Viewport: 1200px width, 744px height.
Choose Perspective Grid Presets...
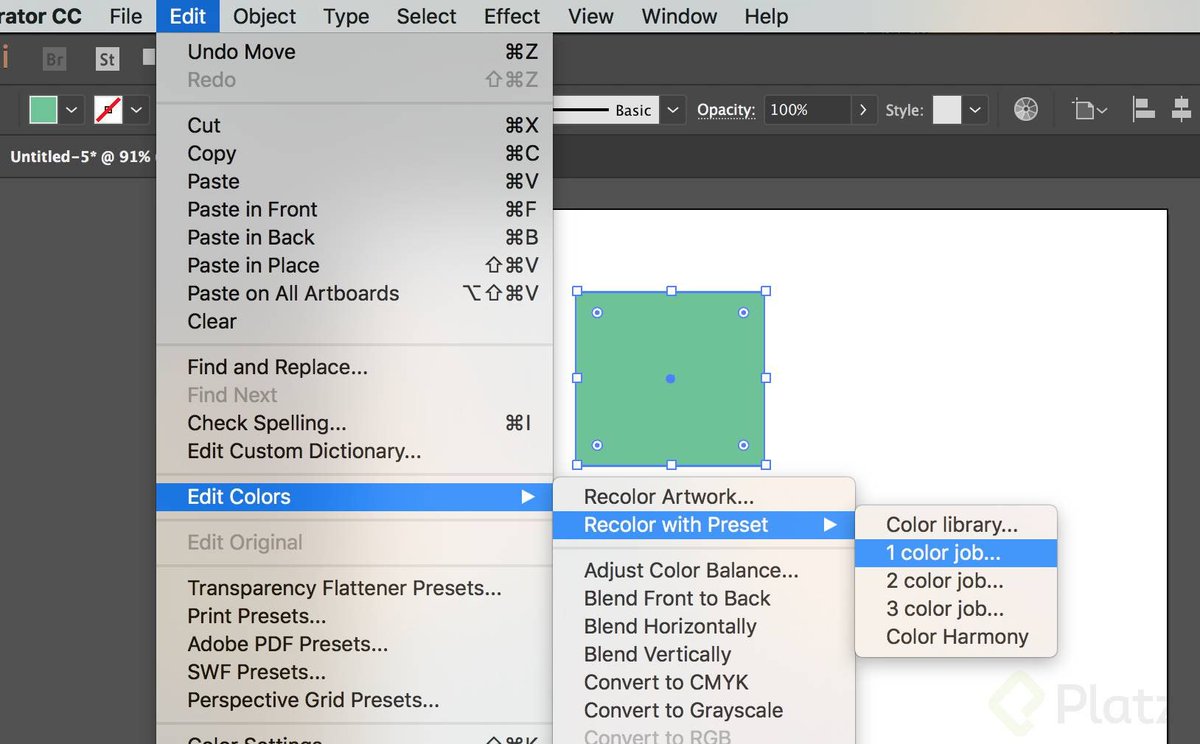[355, 701]
